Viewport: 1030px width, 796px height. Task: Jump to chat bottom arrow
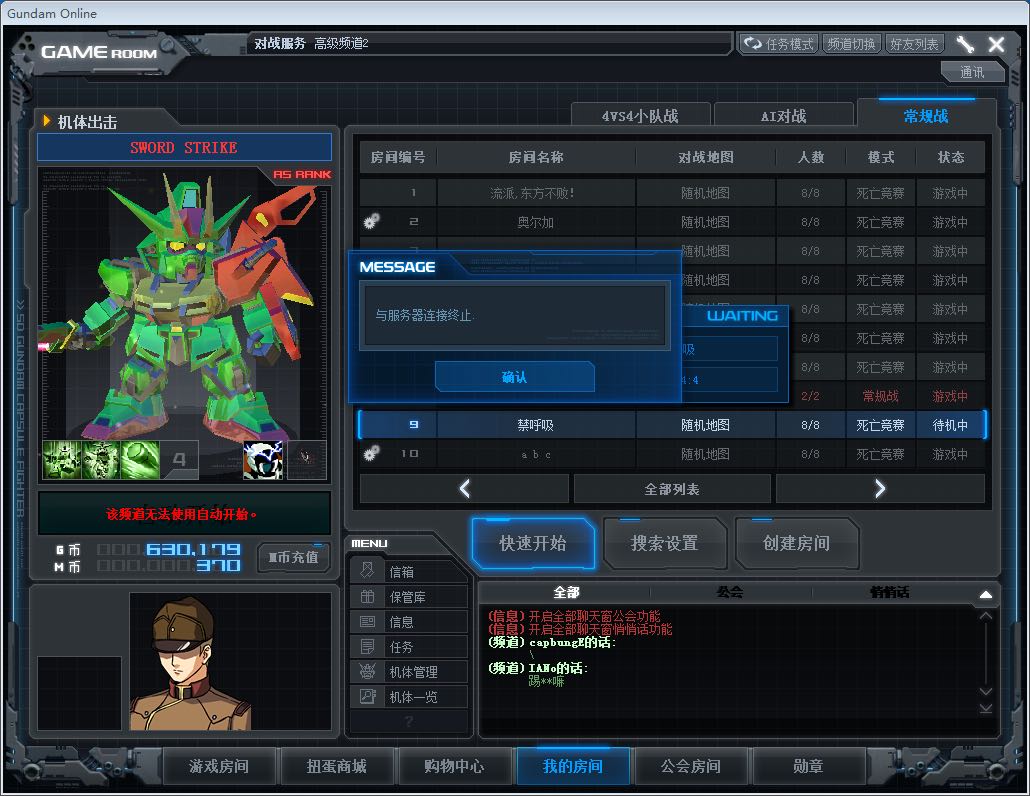[985, 708]
